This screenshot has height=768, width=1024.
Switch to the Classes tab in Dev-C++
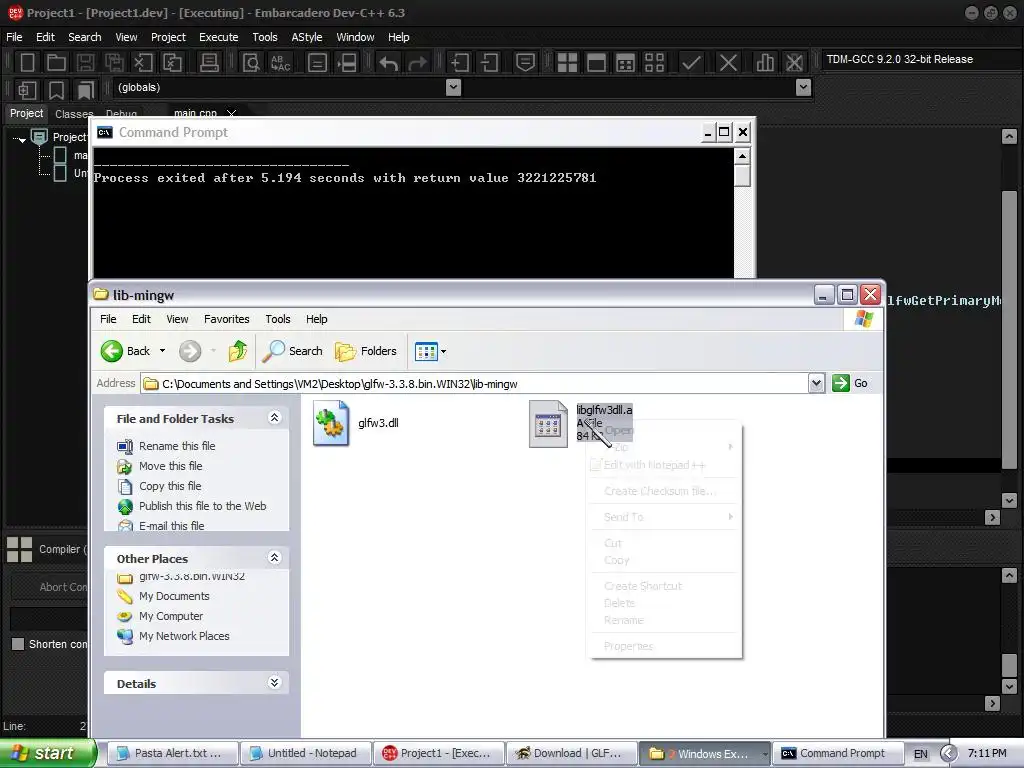point(74,114)
